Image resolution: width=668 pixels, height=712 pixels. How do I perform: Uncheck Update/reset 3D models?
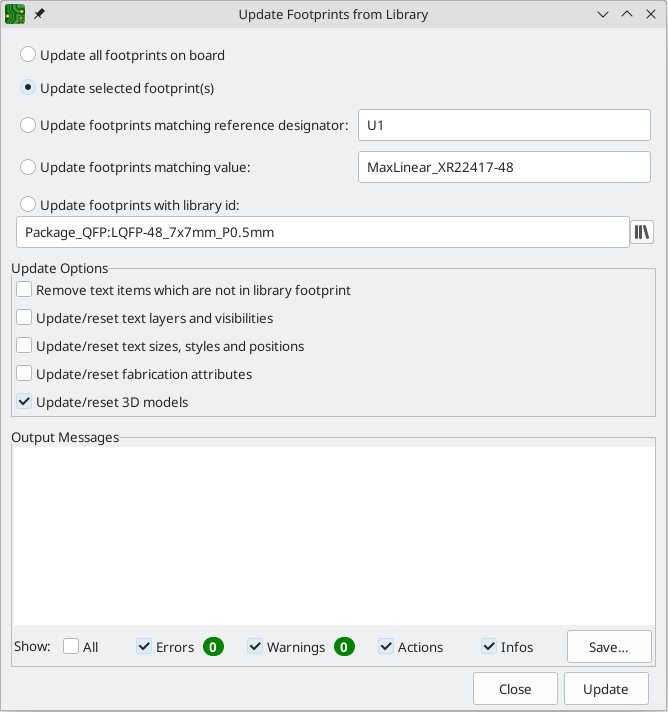point(24,402)
